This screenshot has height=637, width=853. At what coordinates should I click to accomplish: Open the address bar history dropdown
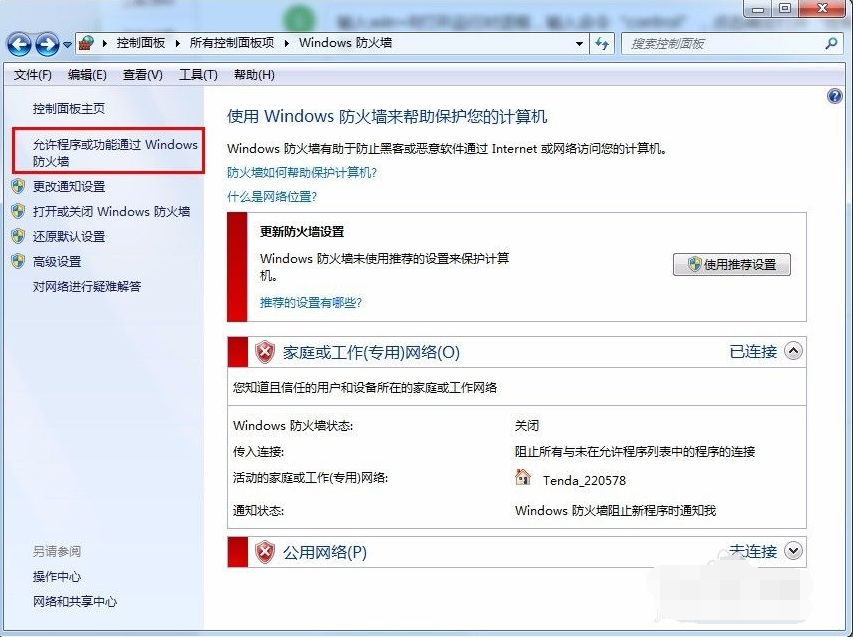click(579, 44)
